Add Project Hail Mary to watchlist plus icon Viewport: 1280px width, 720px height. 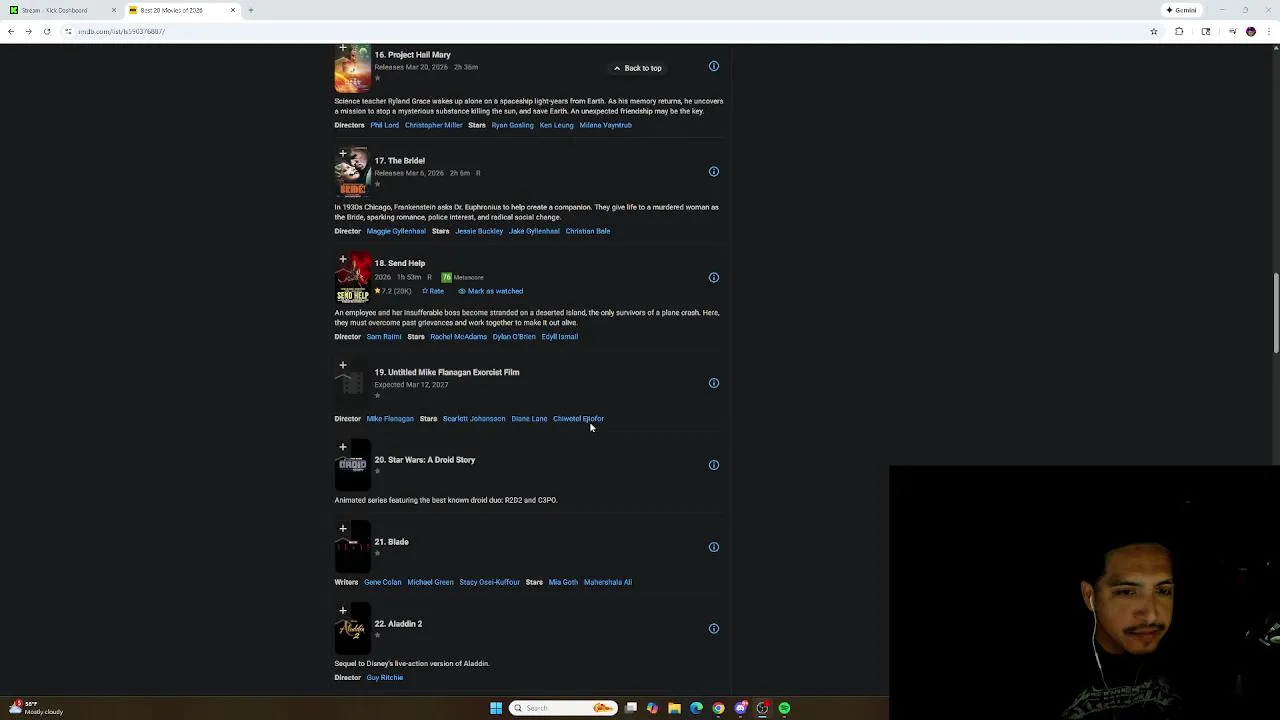click(343, 48)
